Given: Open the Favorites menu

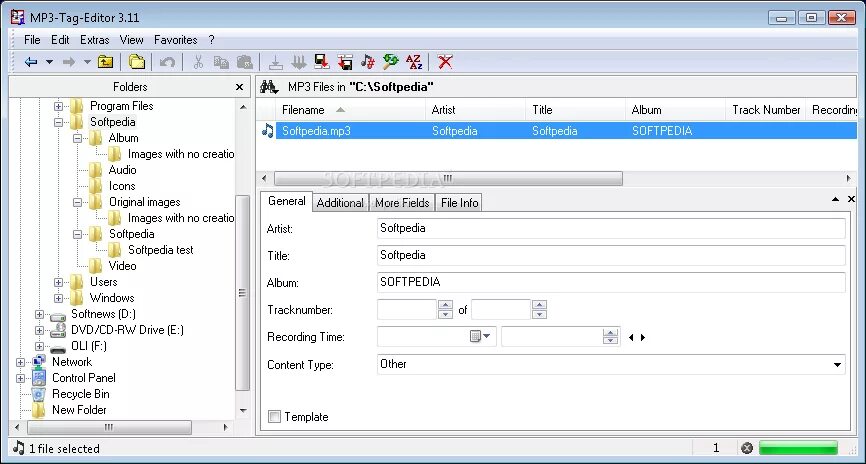Looking at the screenshot, I should point(176,40).
